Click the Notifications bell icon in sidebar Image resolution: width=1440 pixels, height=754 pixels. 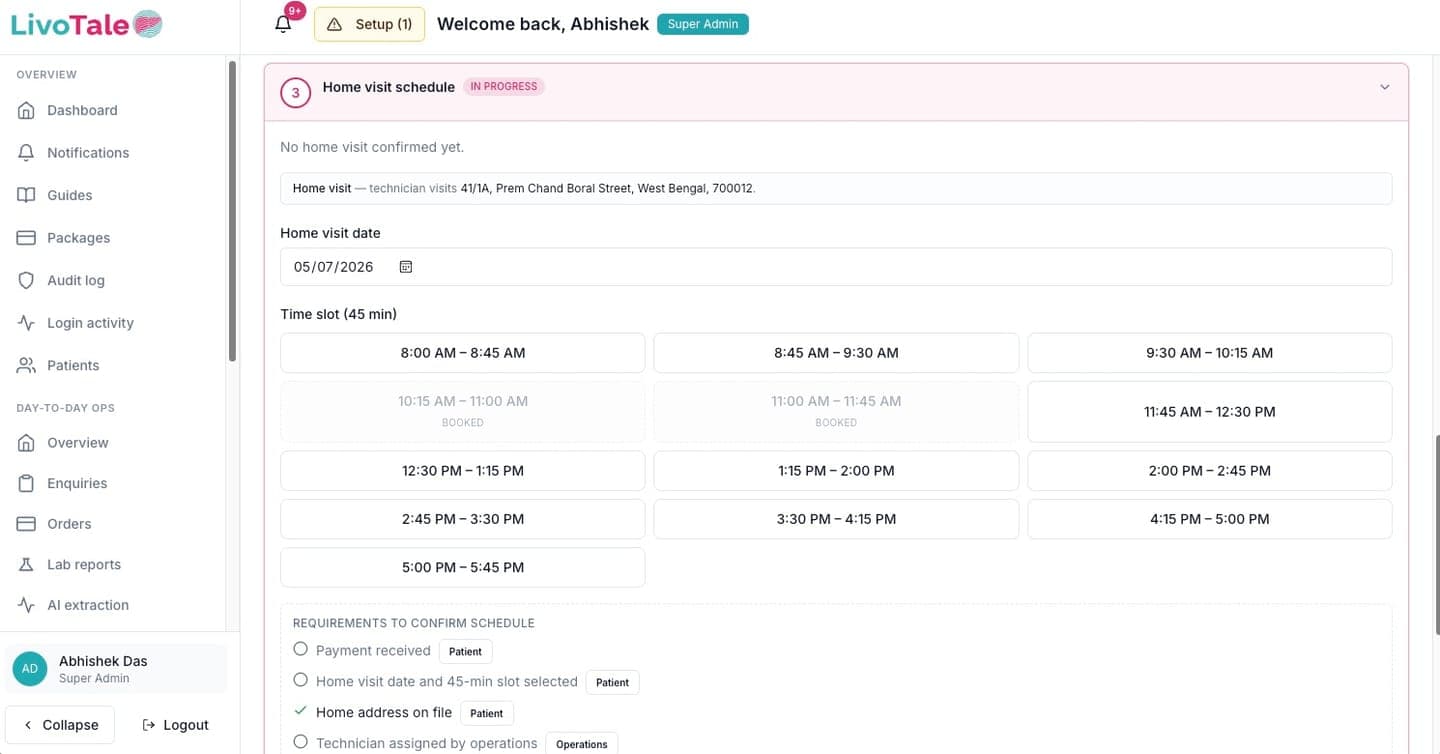tap(26, 153)
